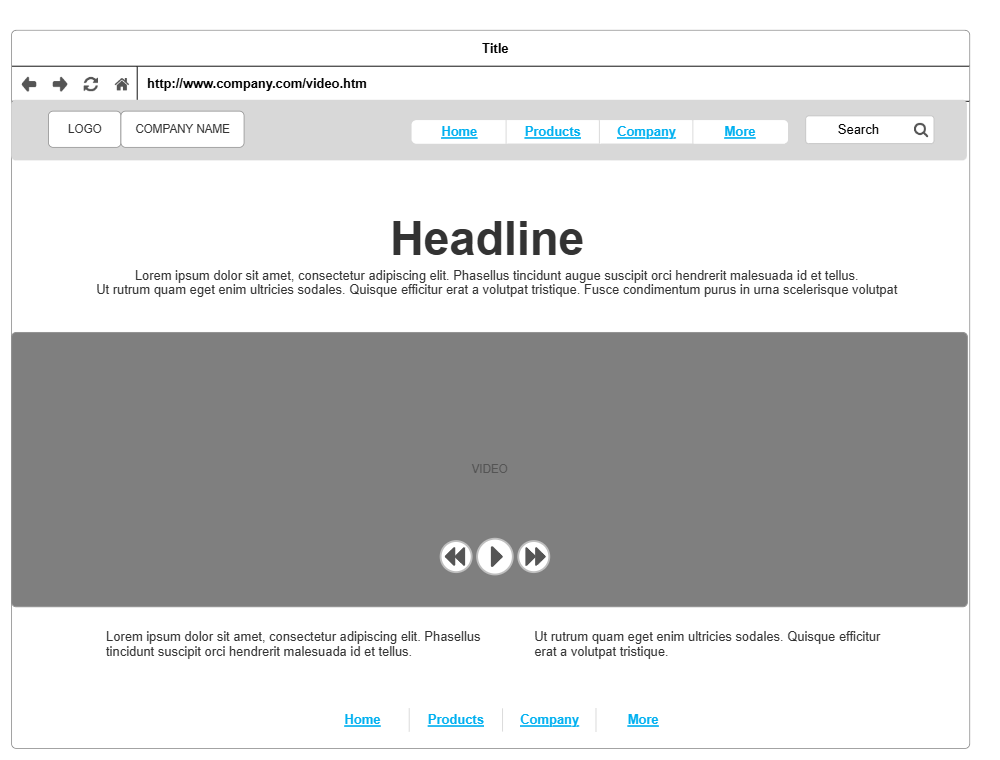Click the browser home icon
The height and width of the screenshot is (760, 1000).
[x=121, y=84]
